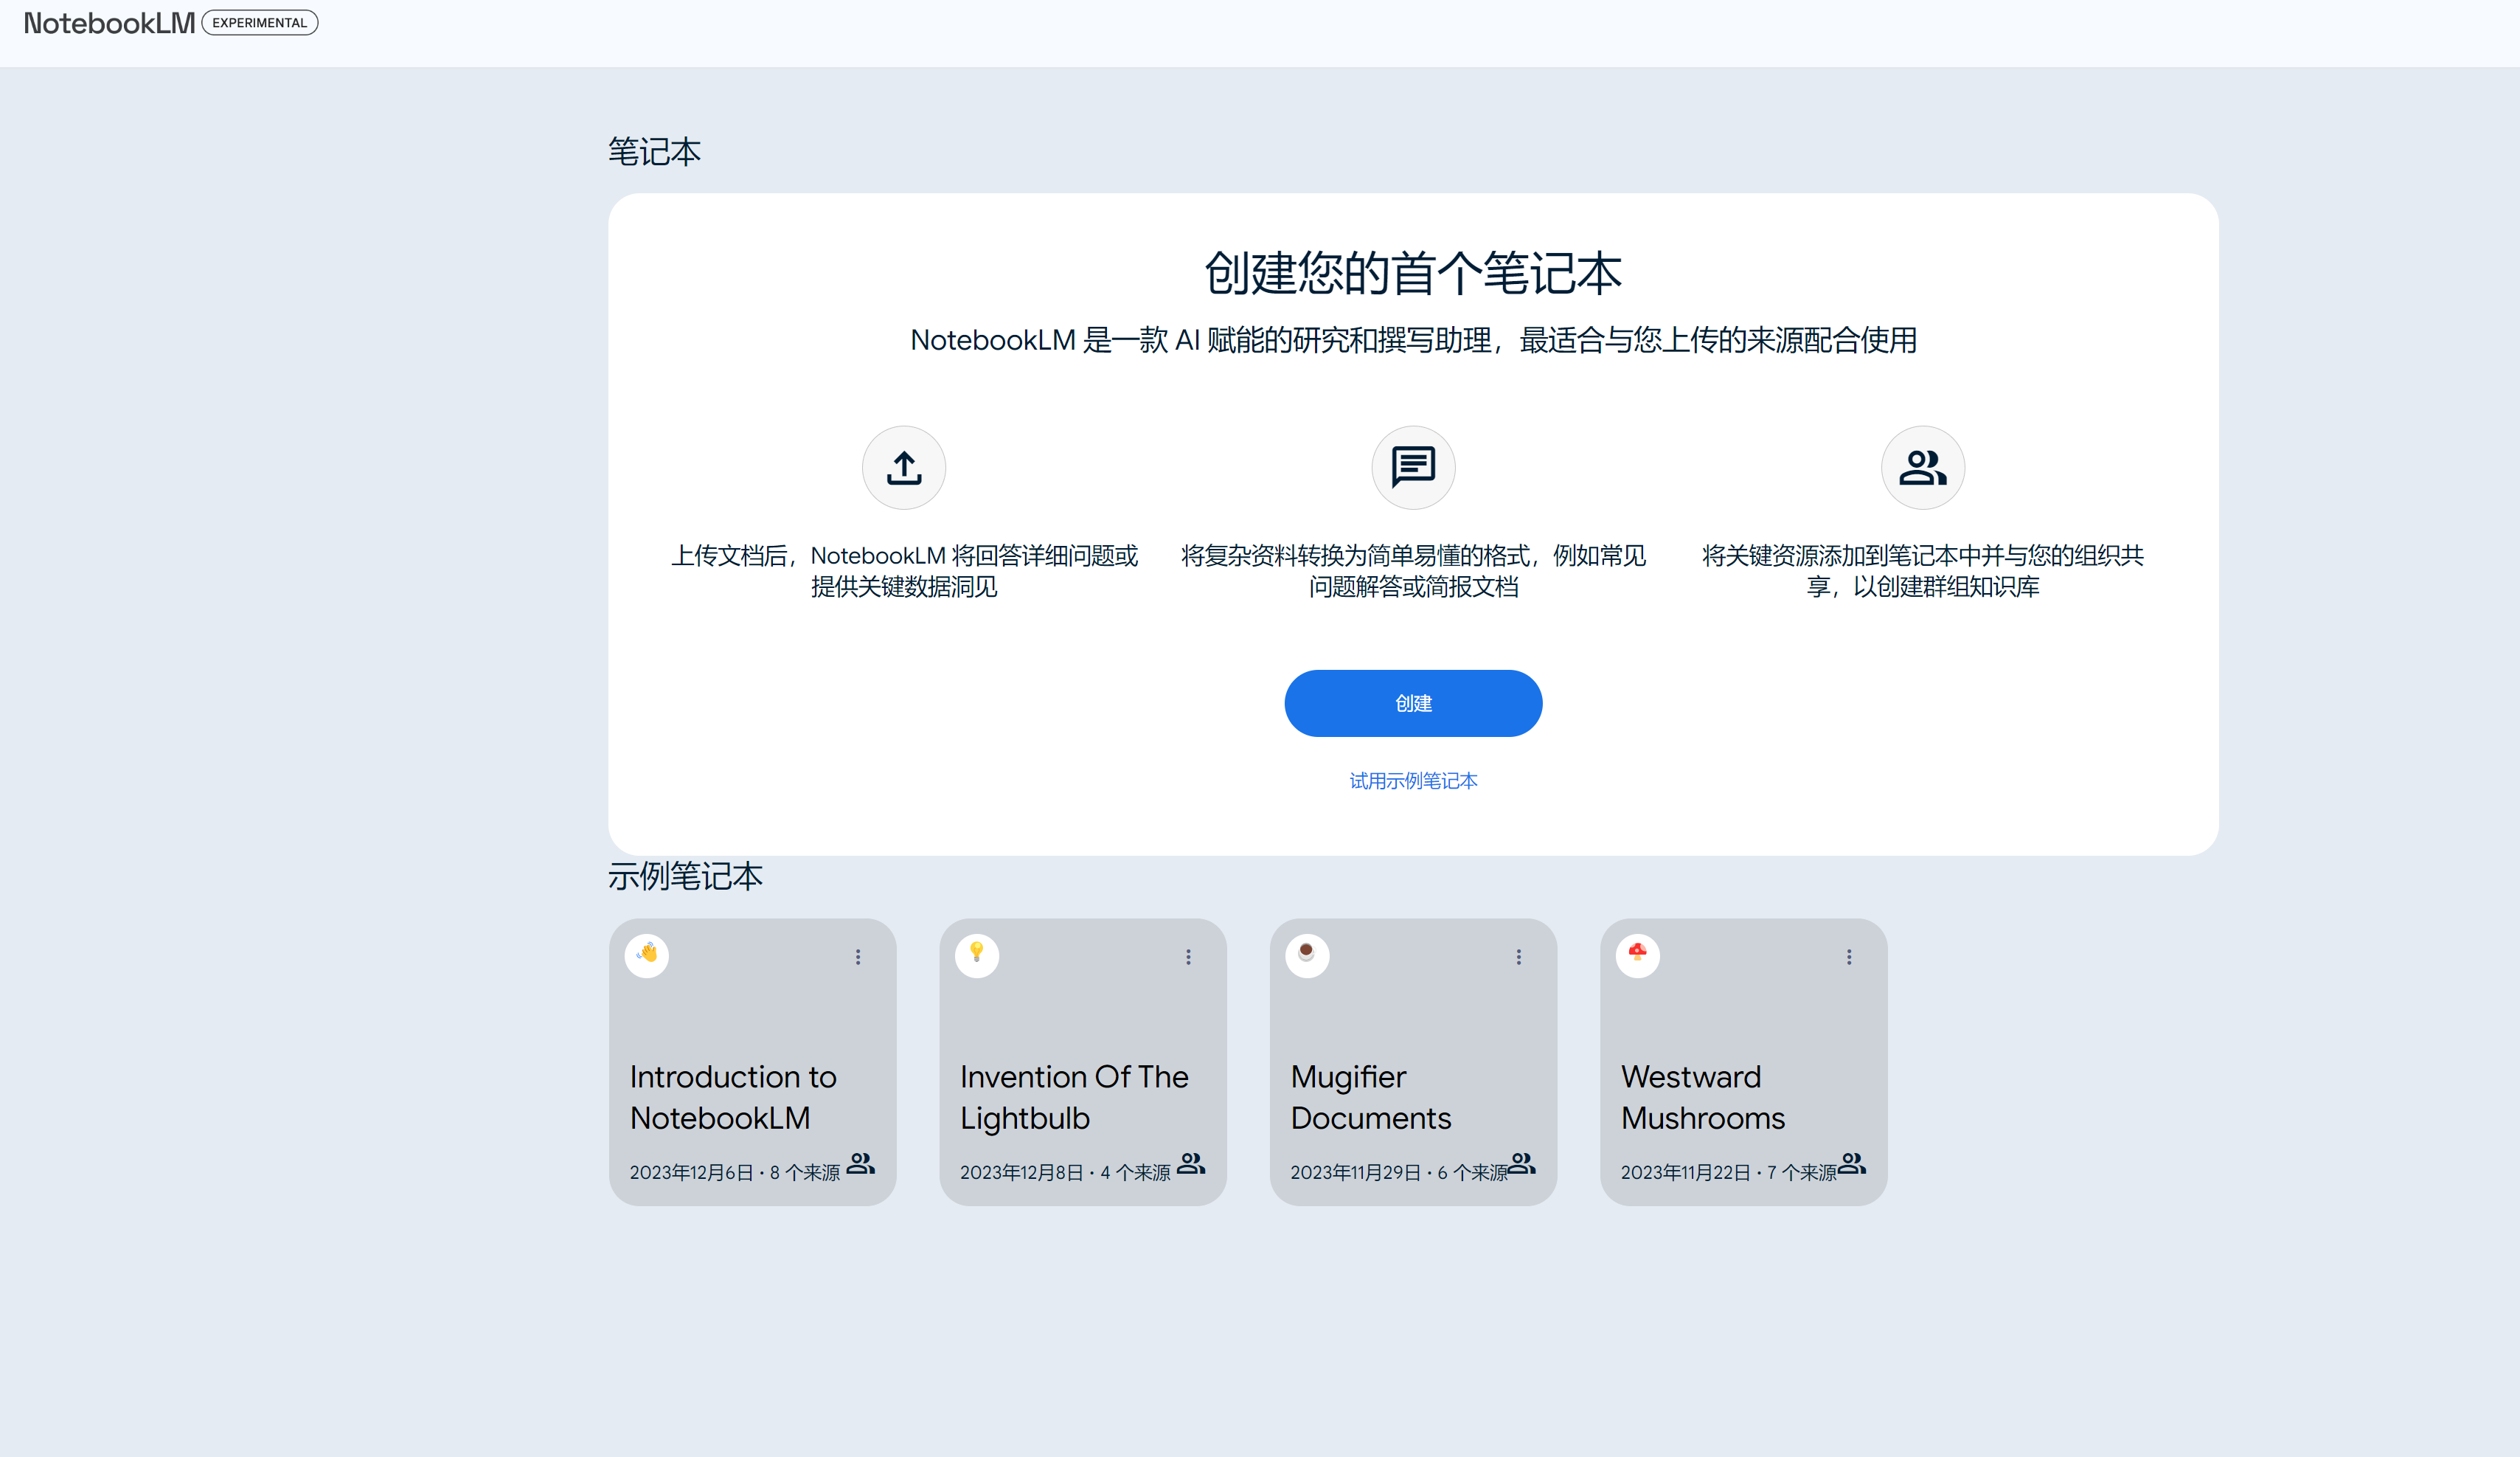Click the text about uploading documents to NotebookLM

904,571
